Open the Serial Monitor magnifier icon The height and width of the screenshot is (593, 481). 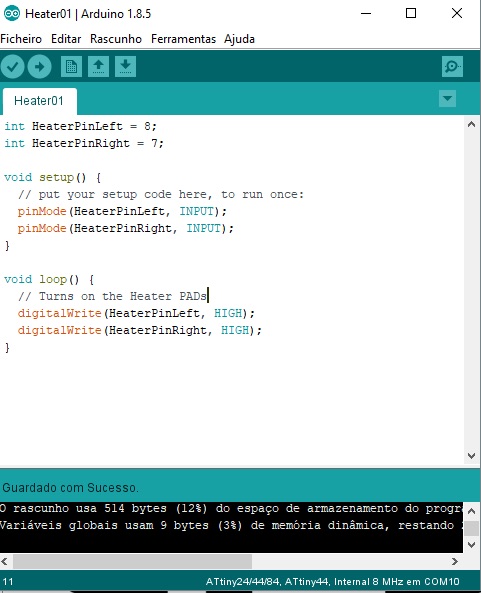(x=452, y=67)
